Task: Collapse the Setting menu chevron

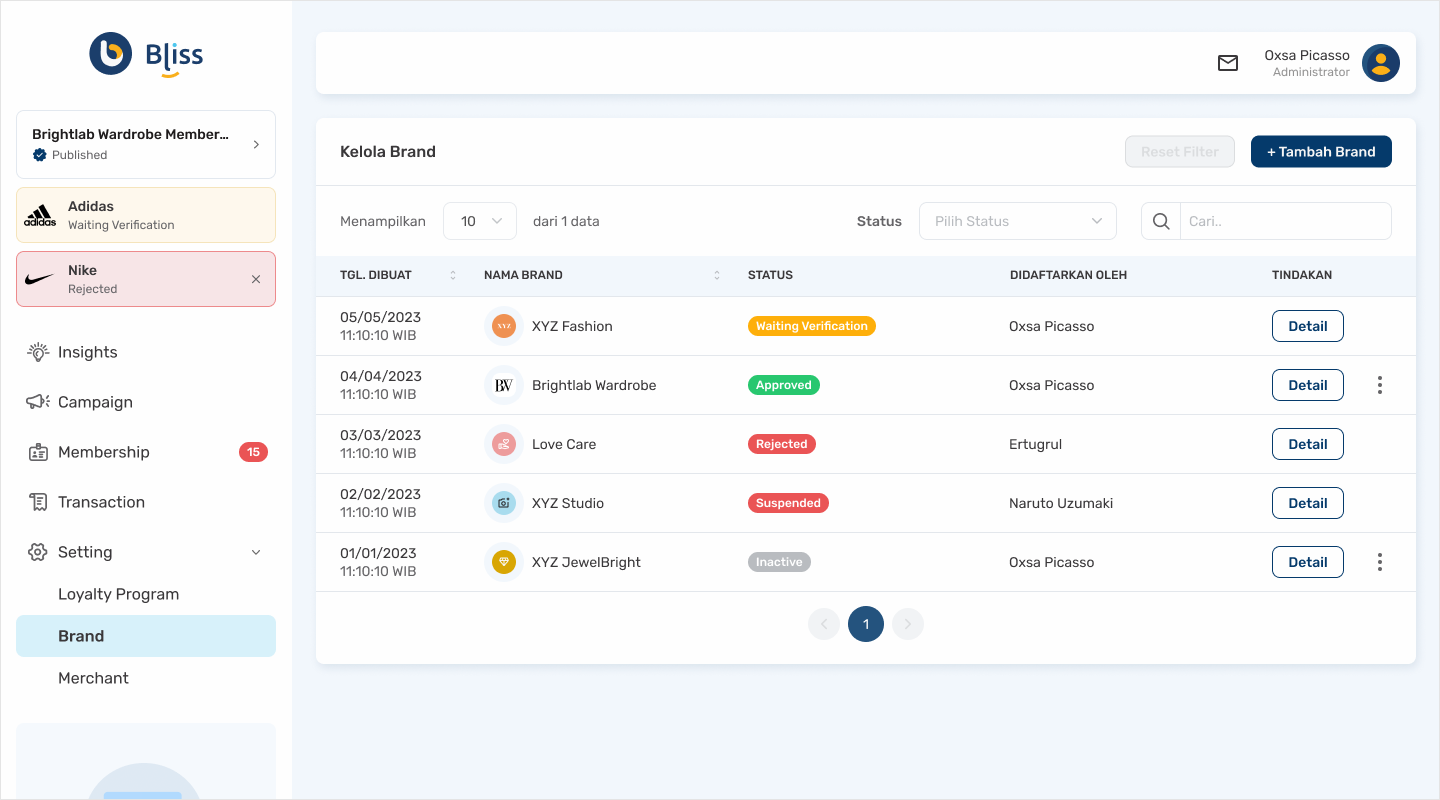Action: [256, 552]
